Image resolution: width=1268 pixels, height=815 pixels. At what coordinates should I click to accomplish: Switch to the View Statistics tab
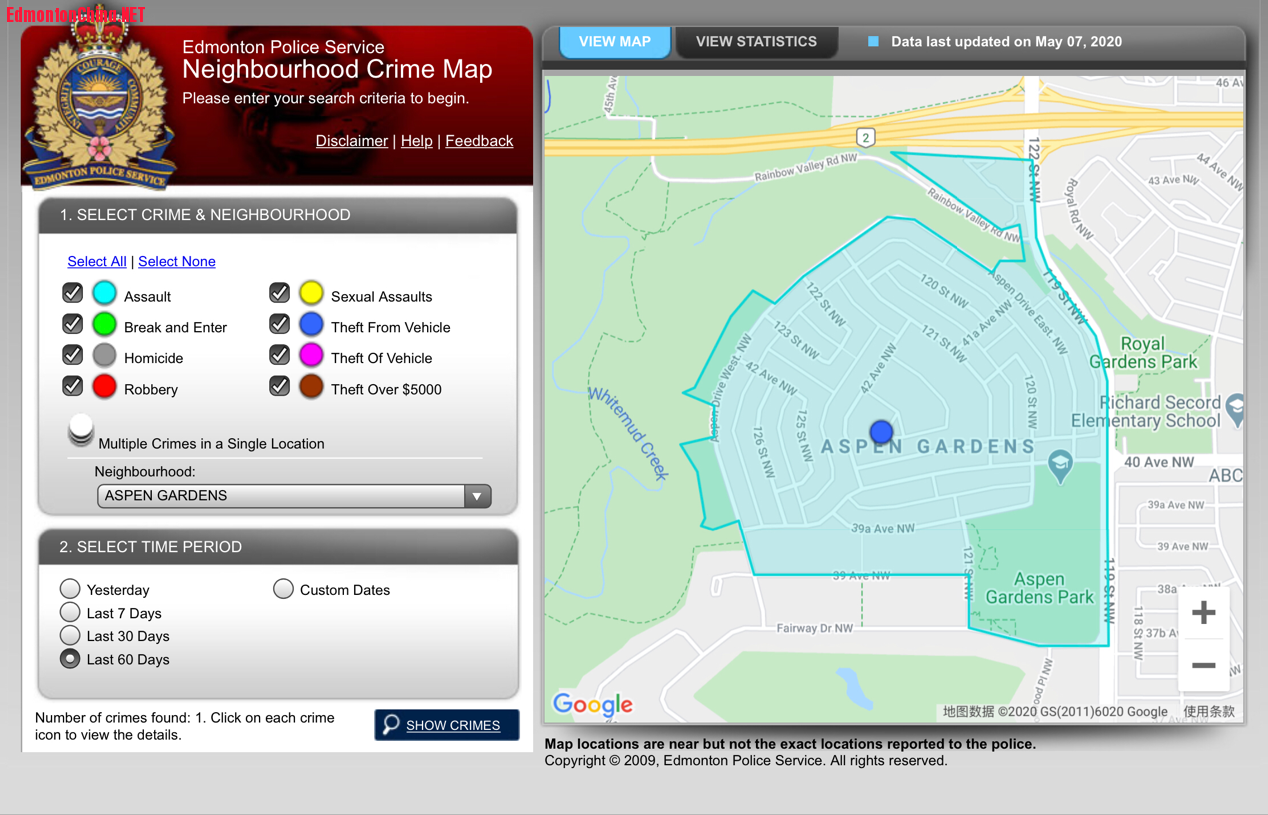[x=756, y=42]
